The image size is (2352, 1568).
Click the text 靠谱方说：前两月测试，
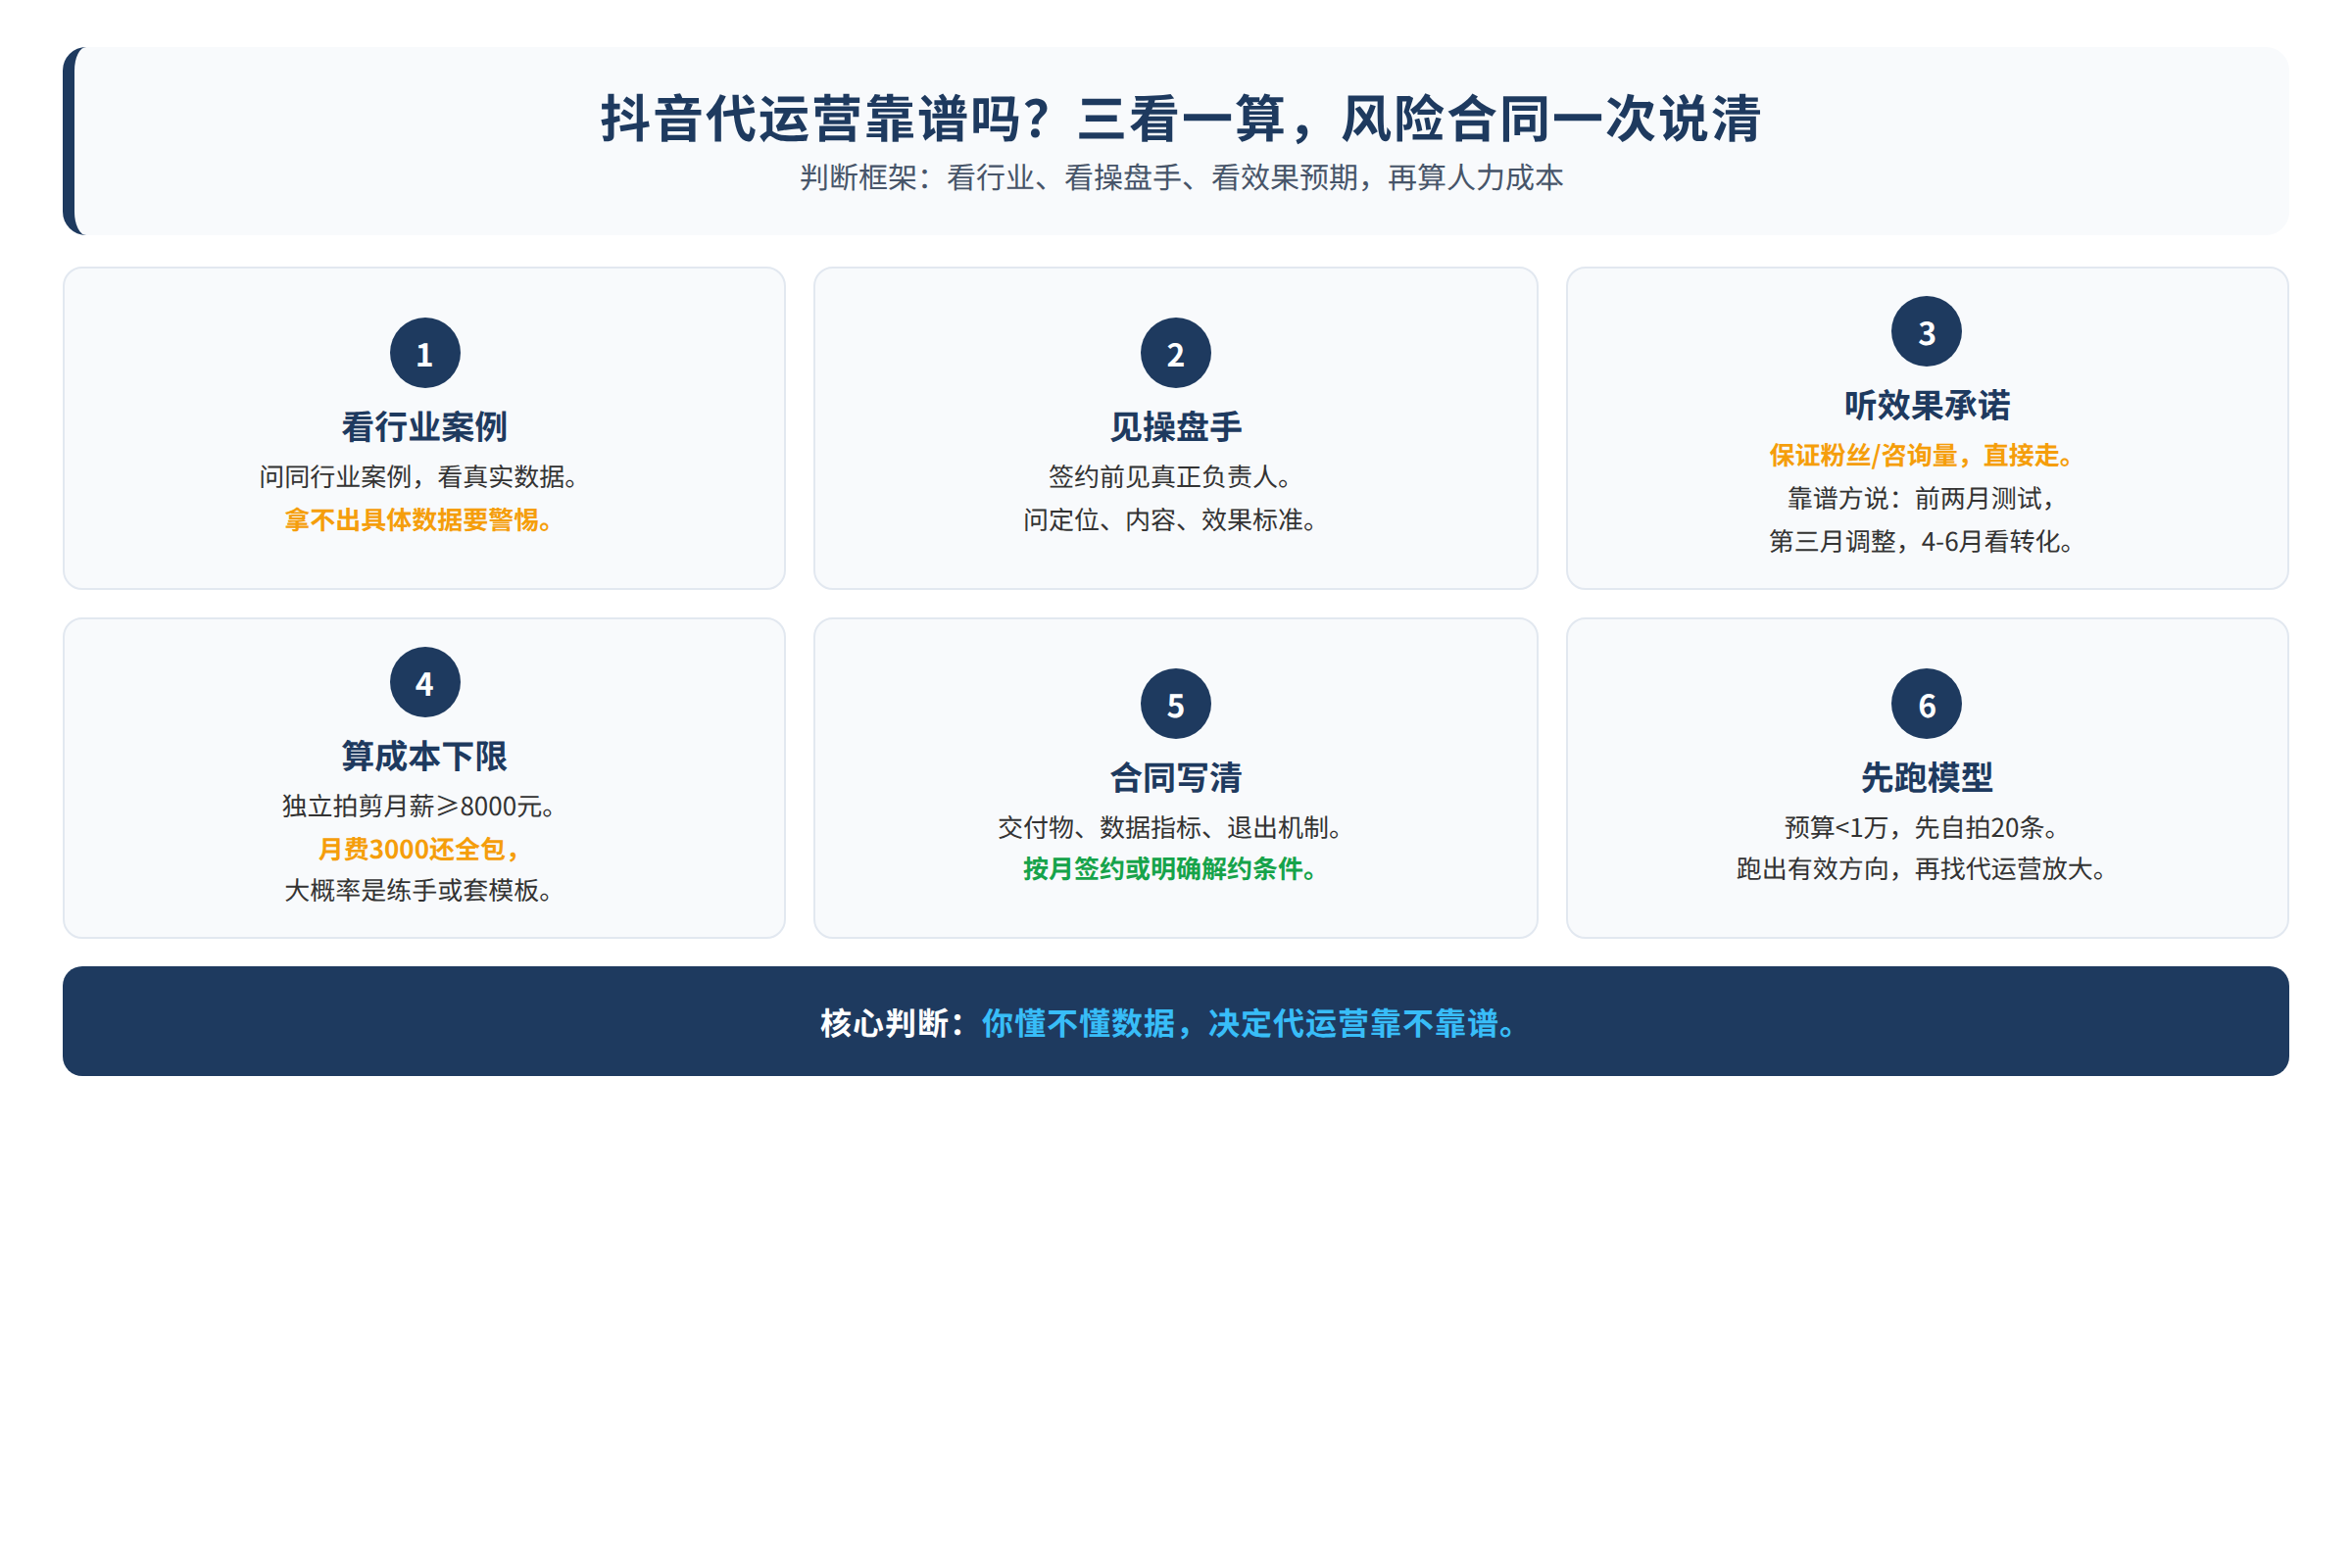pyautogui.click(x=1921, y=498)
